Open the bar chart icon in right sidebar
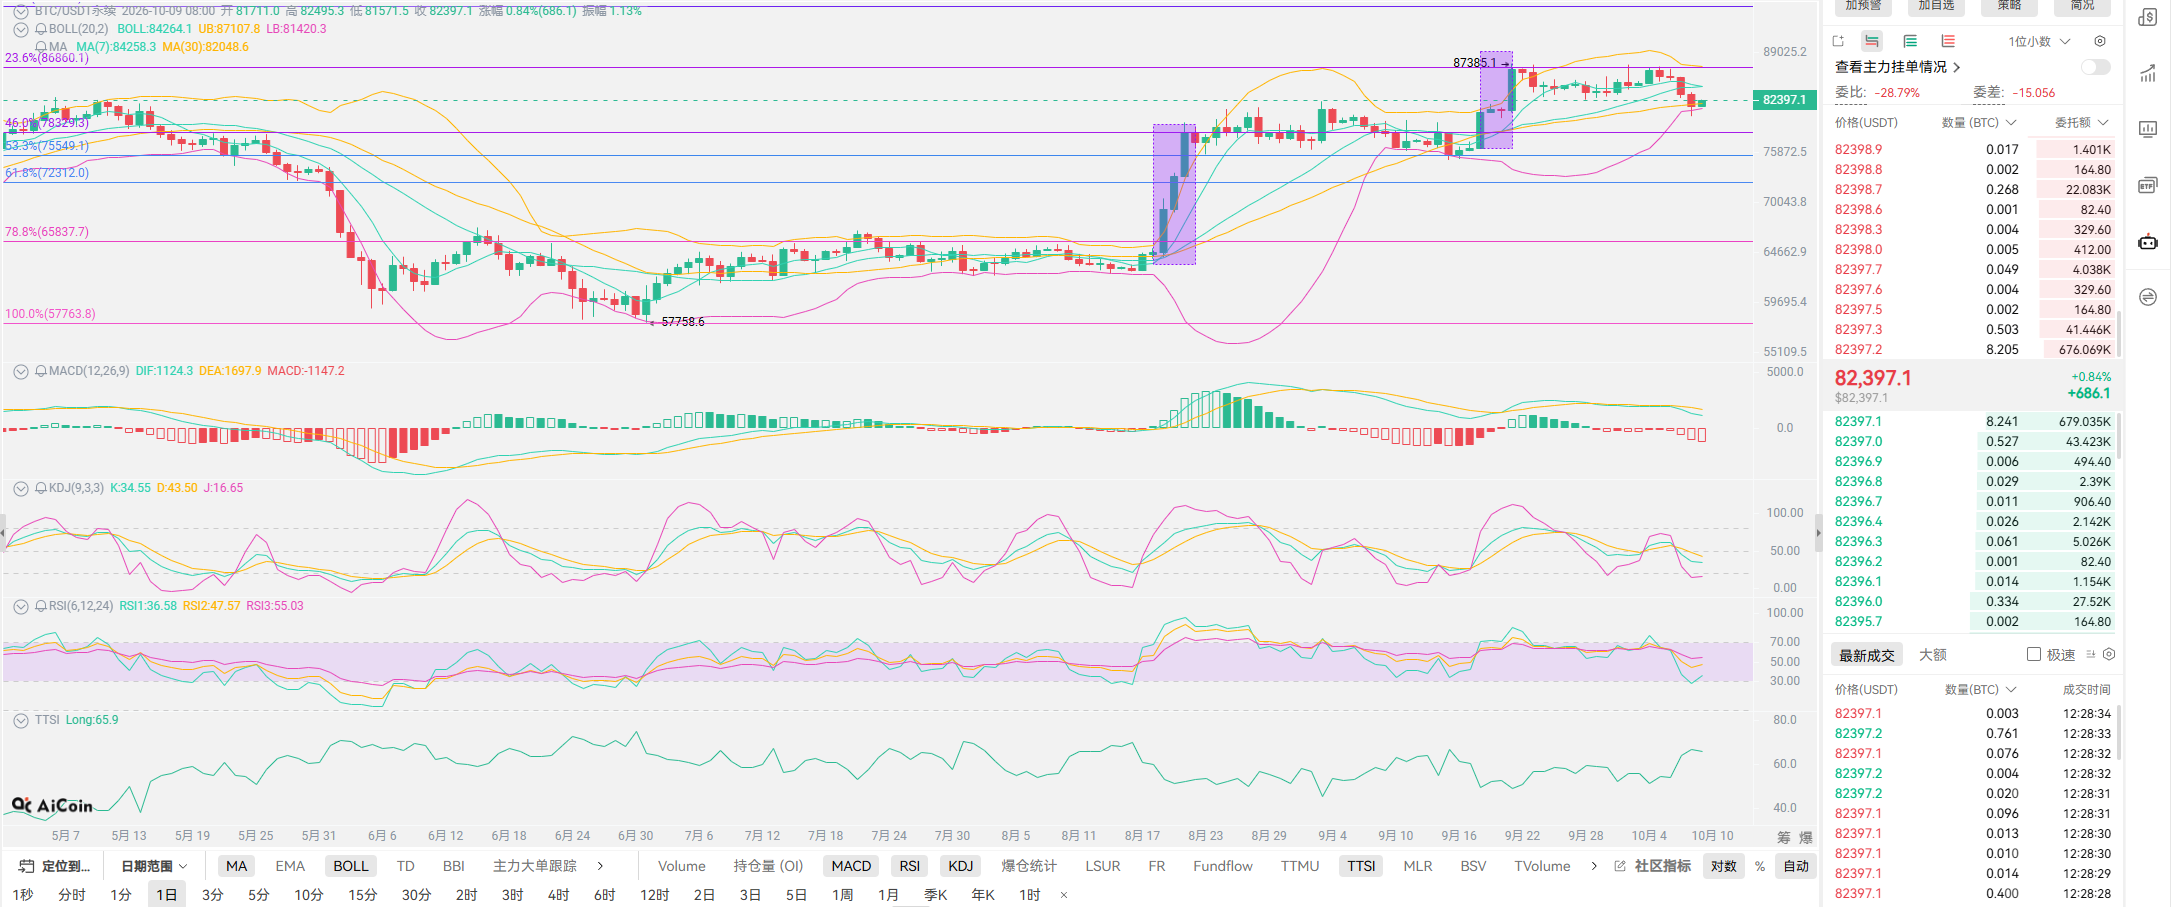 tap(2148, 129)
